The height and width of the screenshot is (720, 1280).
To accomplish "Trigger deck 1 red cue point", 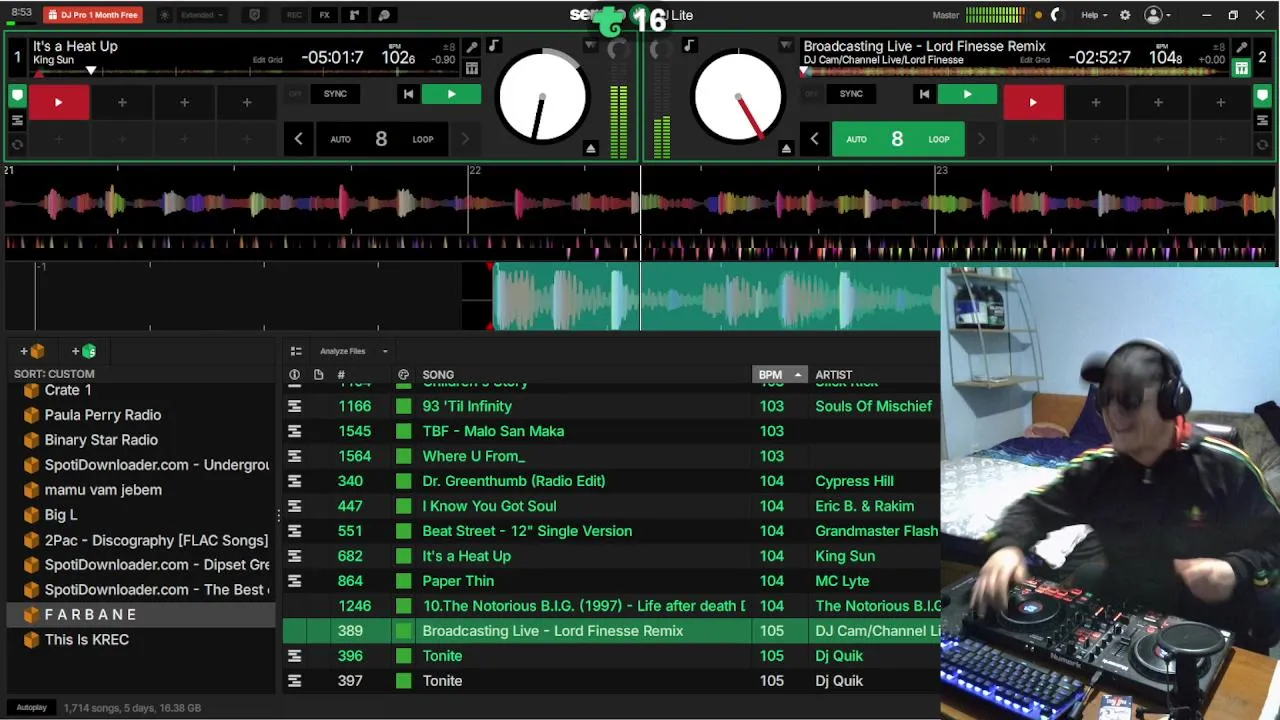I will tap(58, 102).
